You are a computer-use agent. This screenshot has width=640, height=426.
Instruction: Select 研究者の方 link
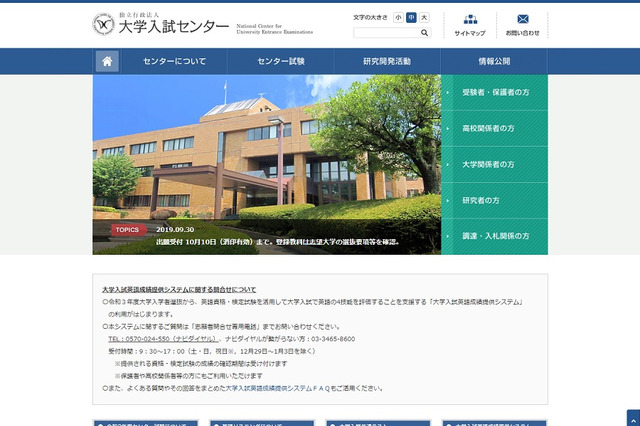tap(494, 200)
